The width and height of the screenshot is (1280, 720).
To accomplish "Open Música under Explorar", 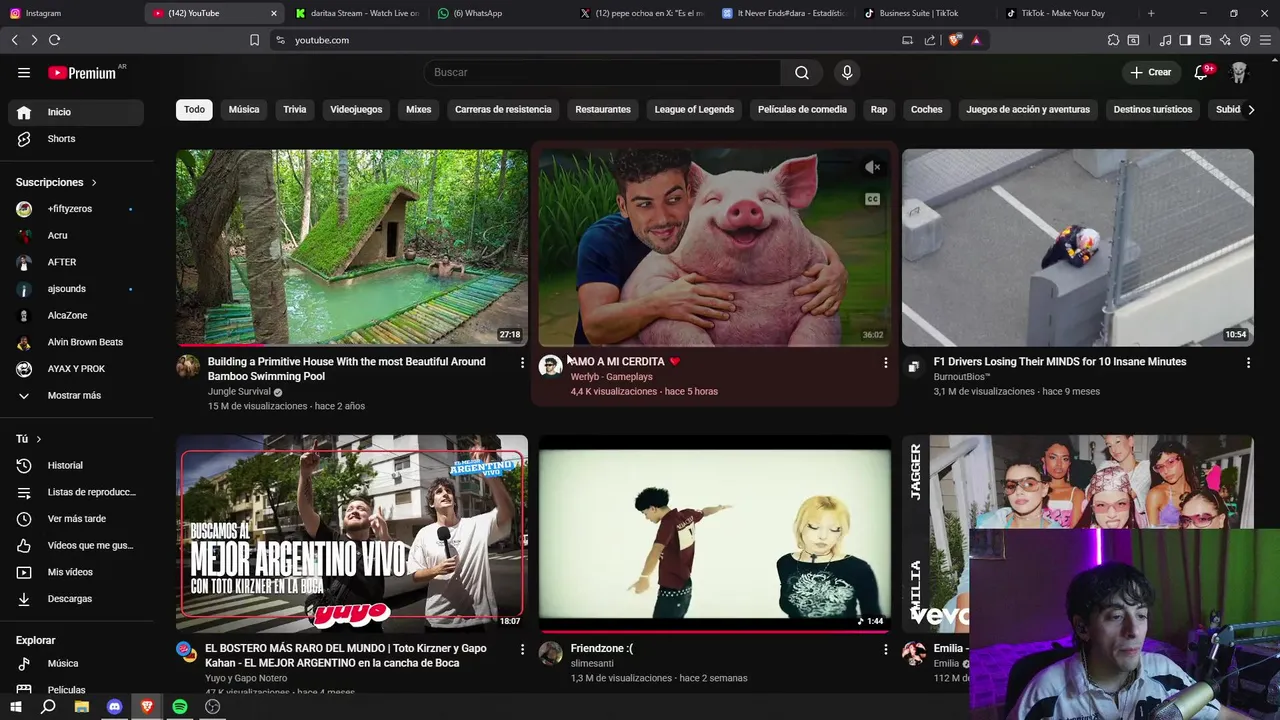I will coord(76,664).
